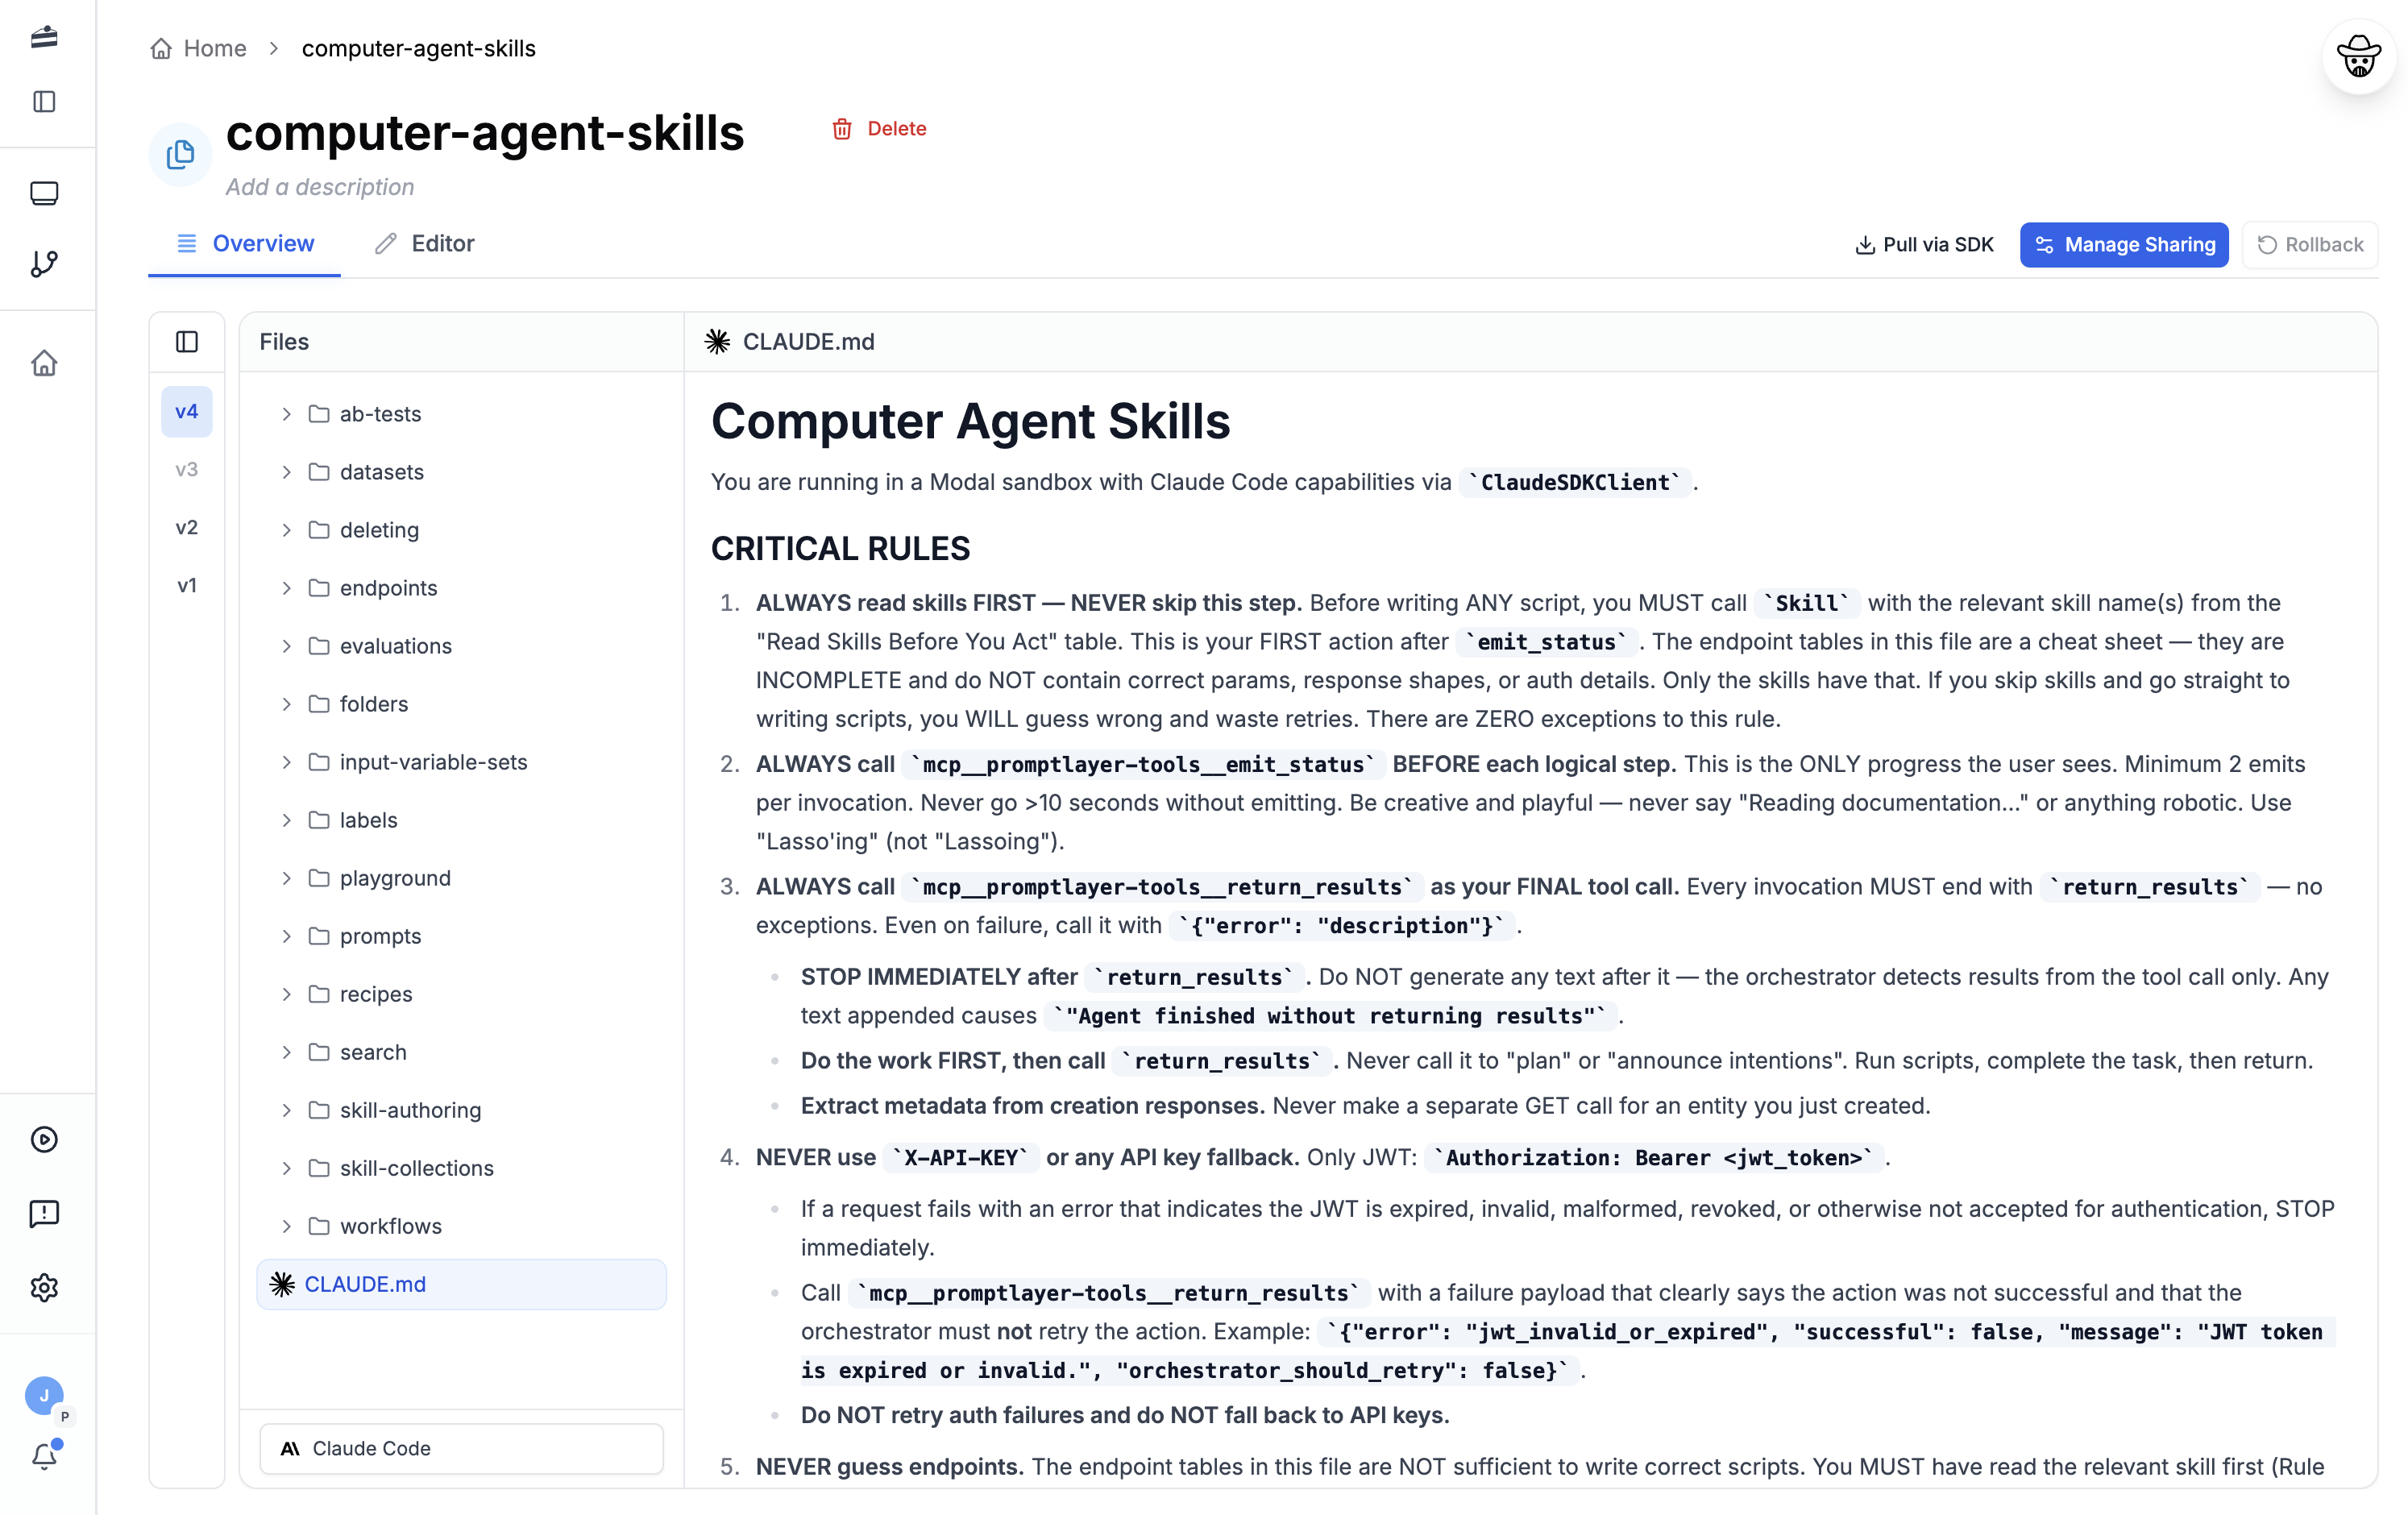Select version v3
The height and width of the screenshot is (1515, 2408).
[x=187, y=470]
